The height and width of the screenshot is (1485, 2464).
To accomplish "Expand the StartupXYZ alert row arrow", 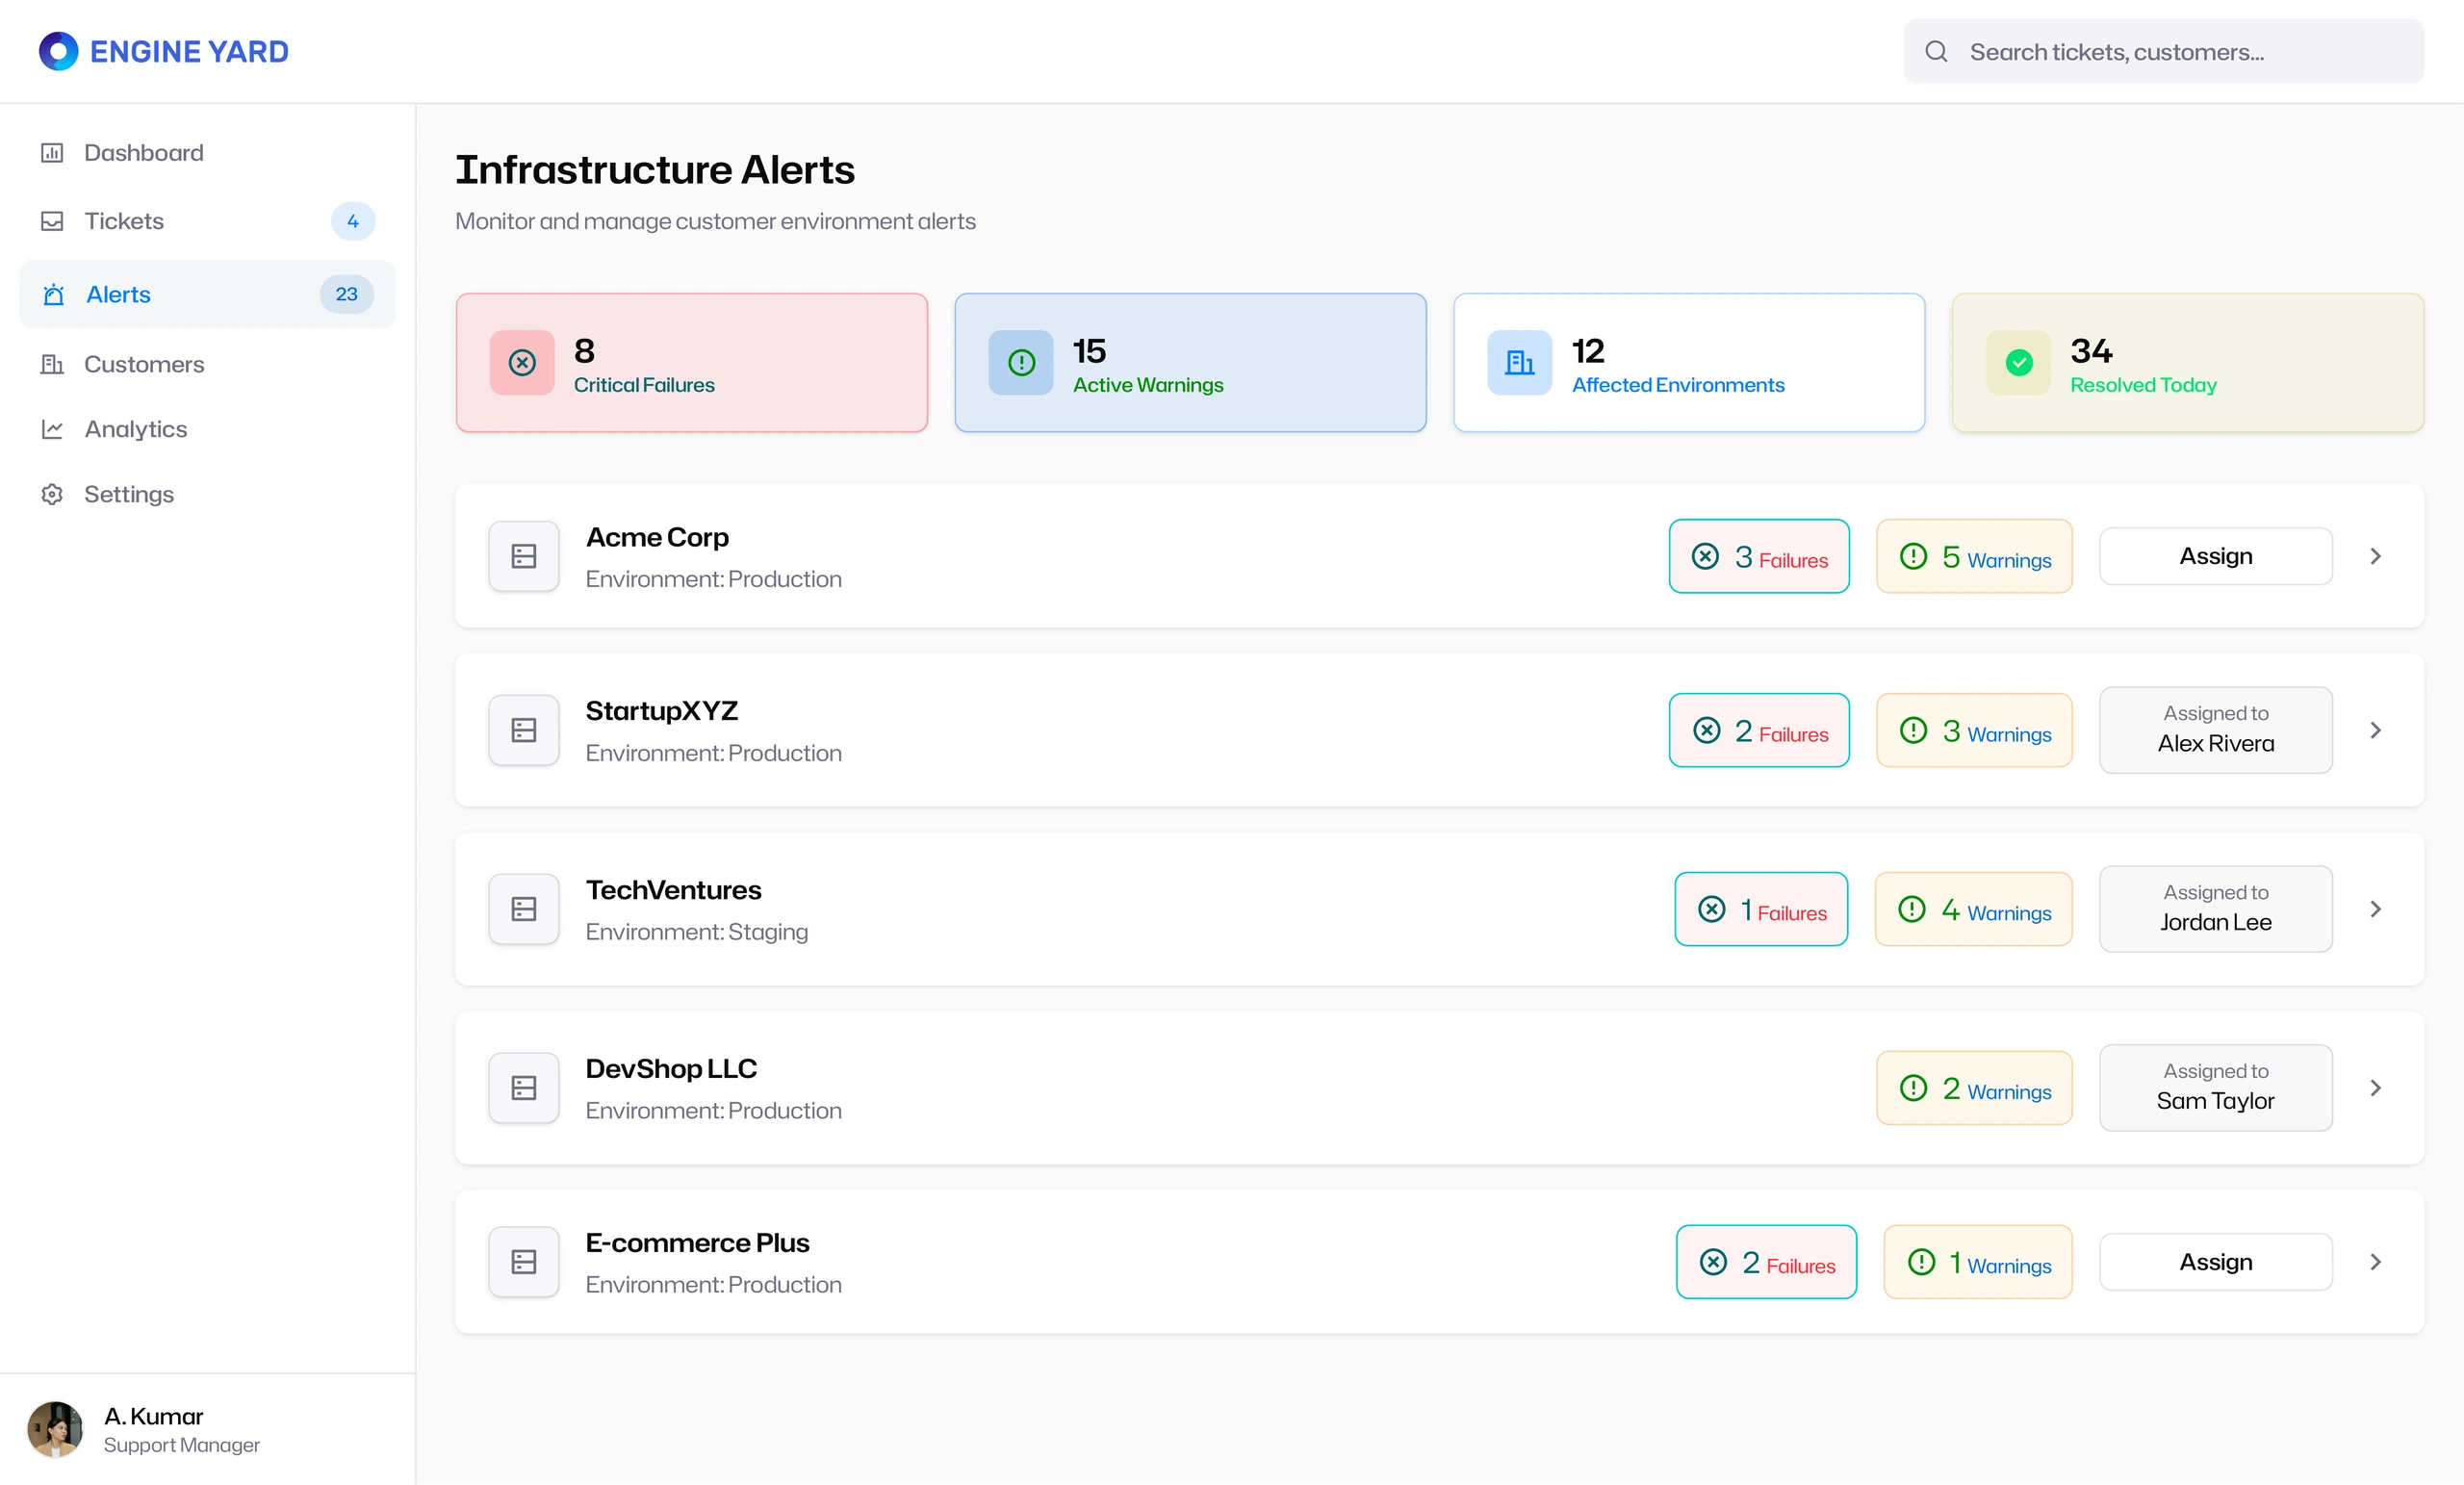I will tap(2376, 730).
